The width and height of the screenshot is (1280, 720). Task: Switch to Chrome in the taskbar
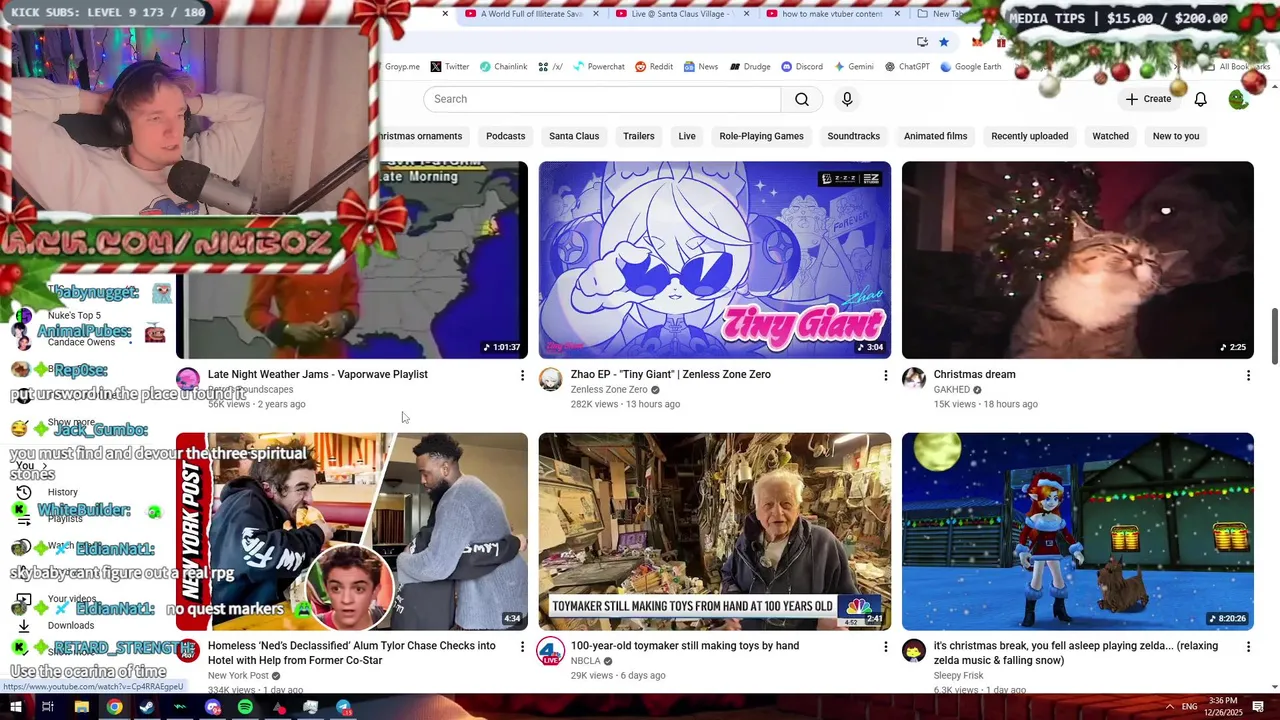(x=114, y=707)
